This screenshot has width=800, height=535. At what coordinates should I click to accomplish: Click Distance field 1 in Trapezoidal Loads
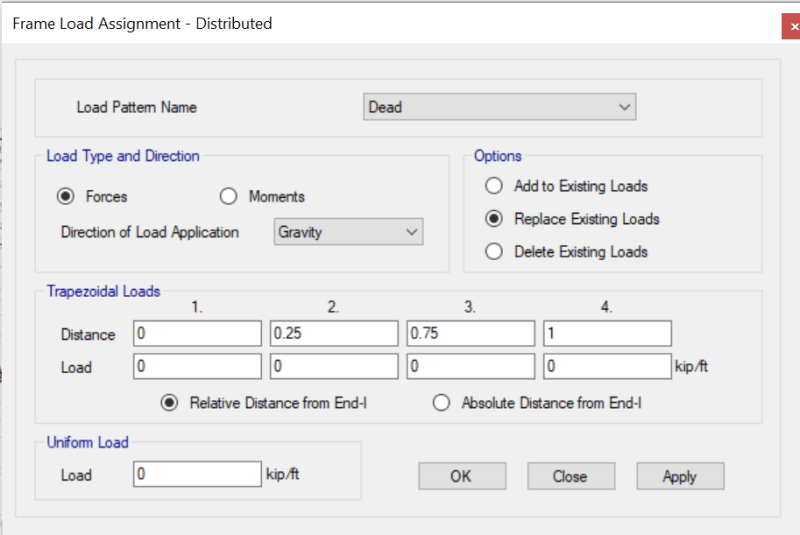tap(197, 334)
